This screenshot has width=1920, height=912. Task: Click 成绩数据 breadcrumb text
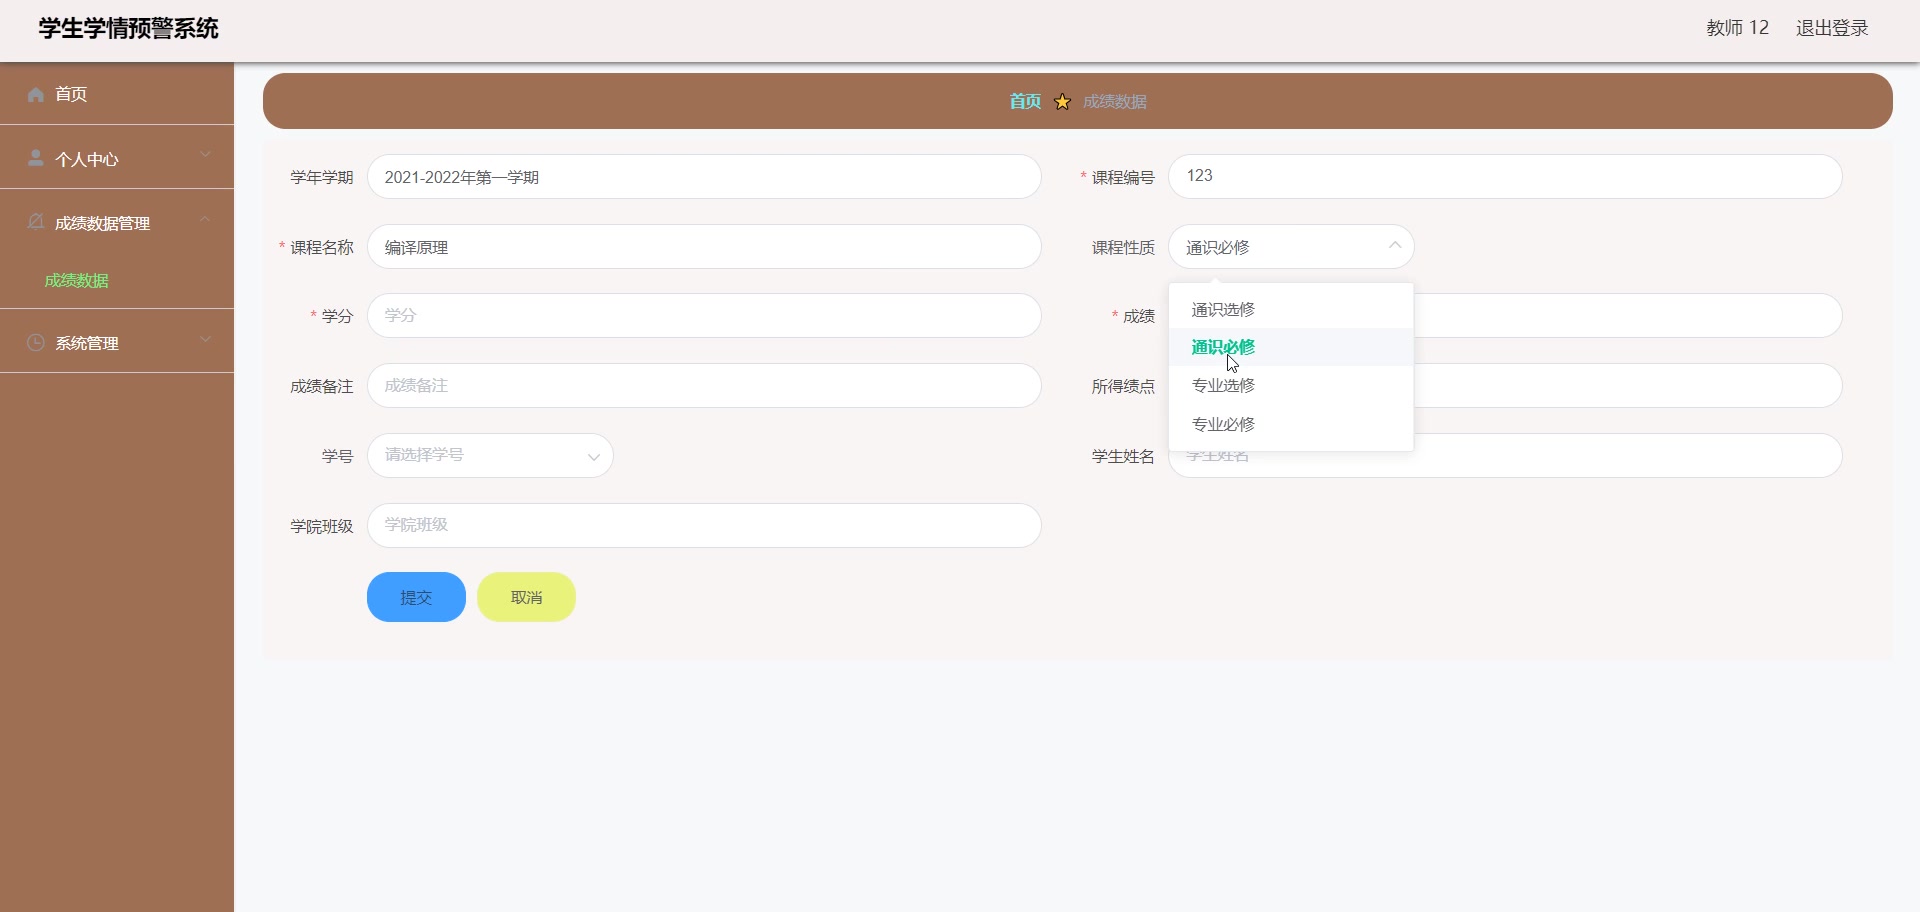(x=1115, y=102)
